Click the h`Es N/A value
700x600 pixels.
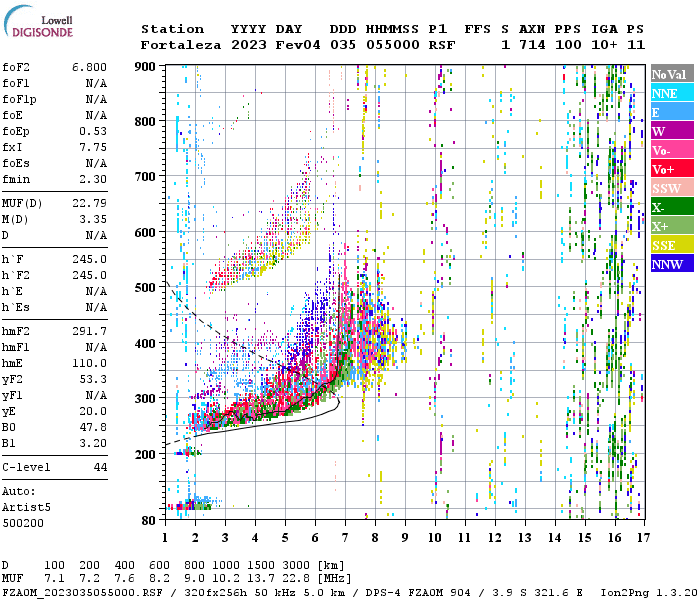[96, 308]
